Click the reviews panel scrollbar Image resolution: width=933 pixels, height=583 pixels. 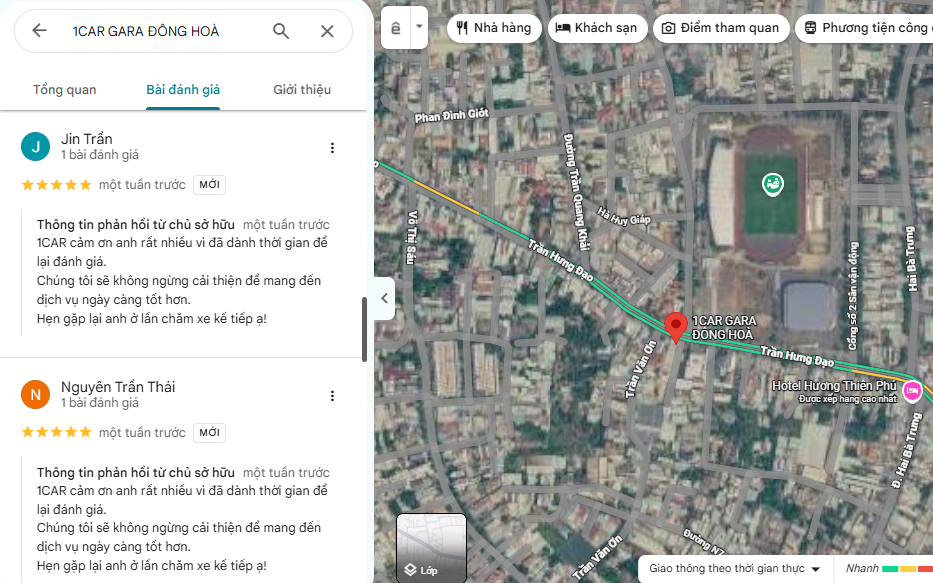[x=364, y=329]
